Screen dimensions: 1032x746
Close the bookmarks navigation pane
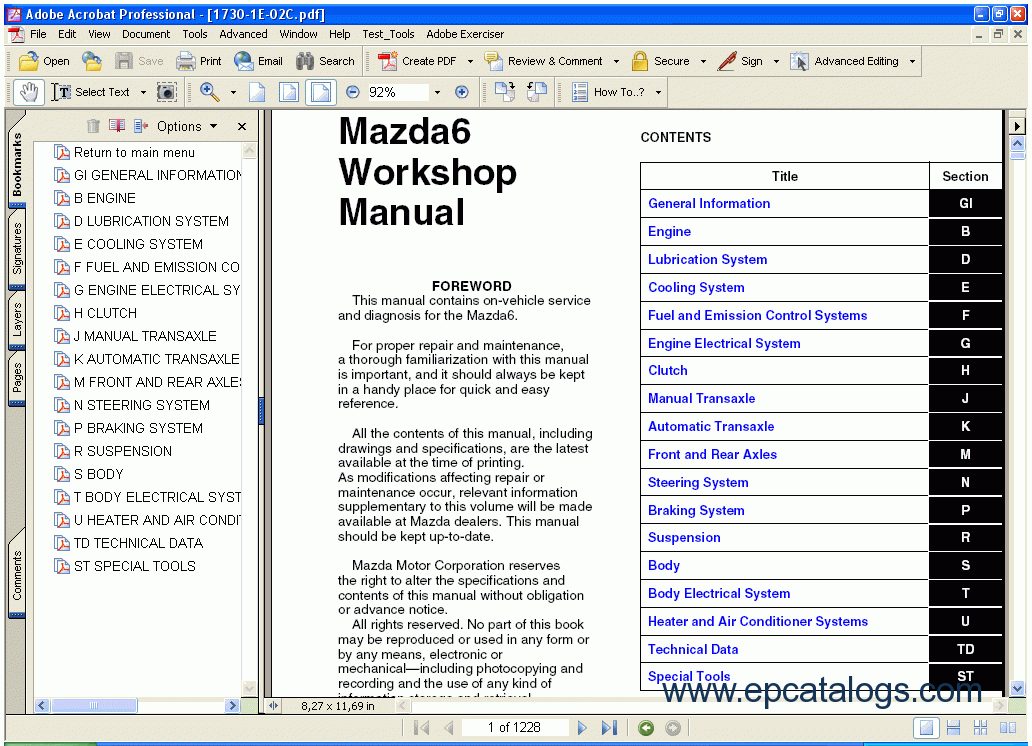242,126
